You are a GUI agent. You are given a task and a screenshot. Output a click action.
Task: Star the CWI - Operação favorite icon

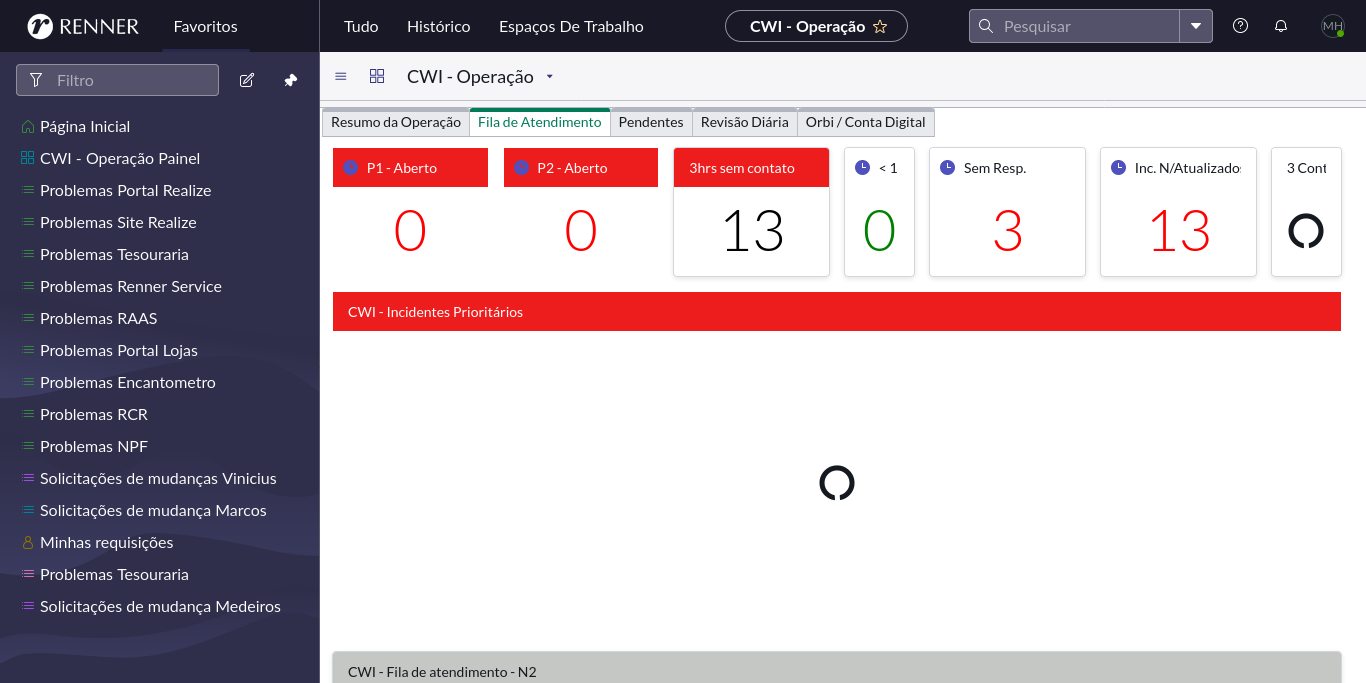(x=880, y=27)
